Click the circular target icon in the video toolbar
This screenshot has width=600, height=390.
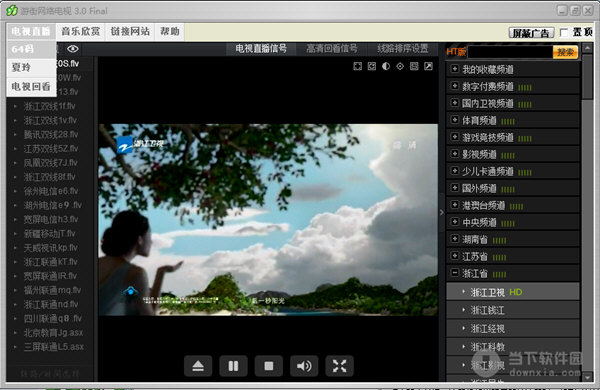(400, 66)
